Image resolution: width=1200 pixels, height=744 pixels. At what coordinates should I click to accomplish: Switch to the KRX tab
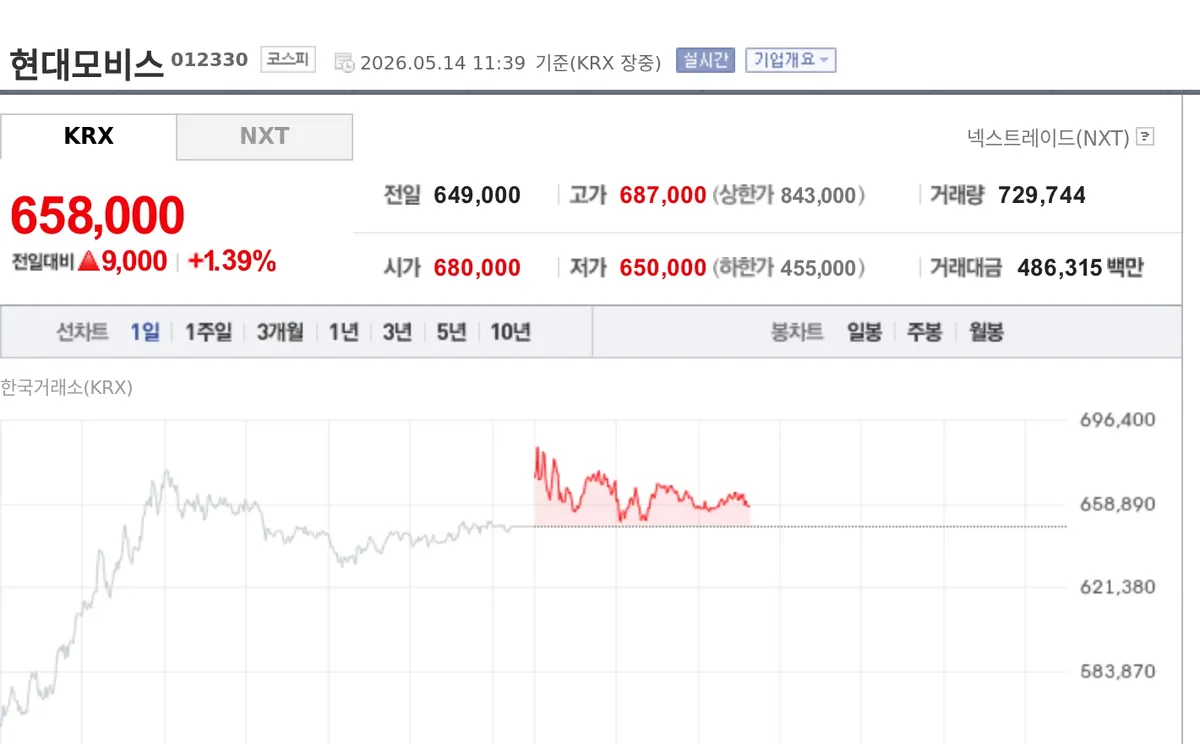(88, 136)
